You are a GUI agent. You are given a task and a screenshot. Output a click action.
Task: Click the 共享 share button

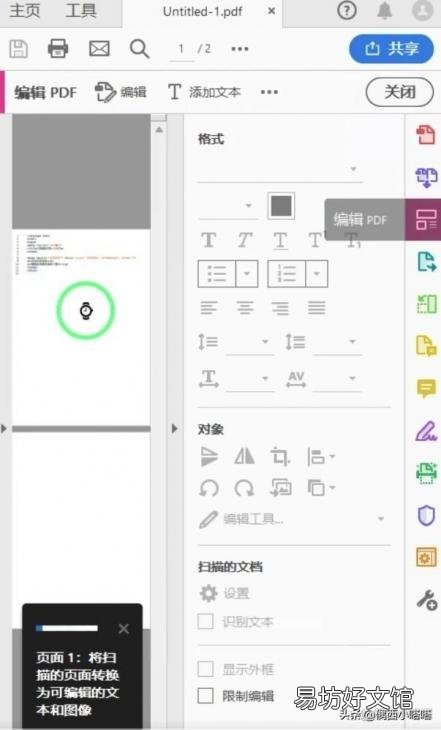(x=392, y=48)
